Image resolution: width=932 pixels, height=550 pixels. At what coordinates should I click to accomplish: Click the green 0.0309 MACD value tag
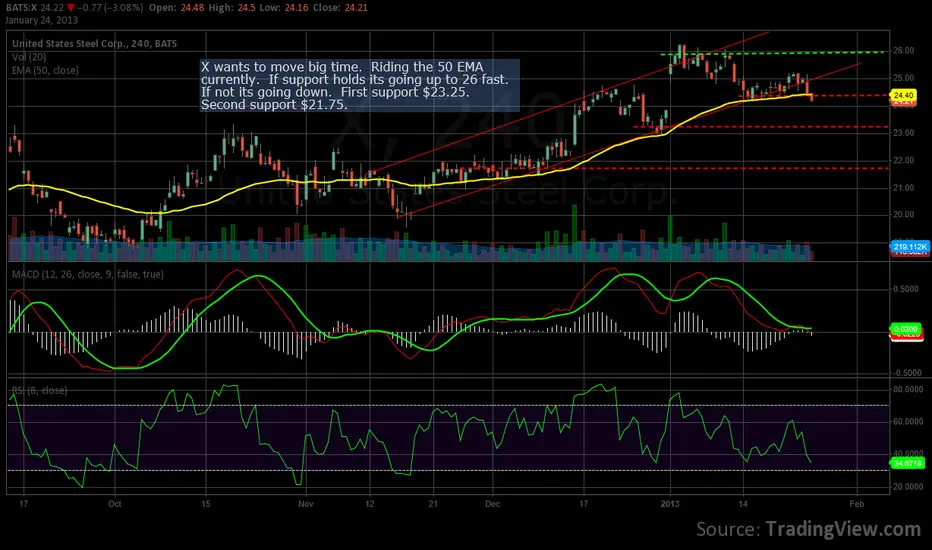[906, 329]
